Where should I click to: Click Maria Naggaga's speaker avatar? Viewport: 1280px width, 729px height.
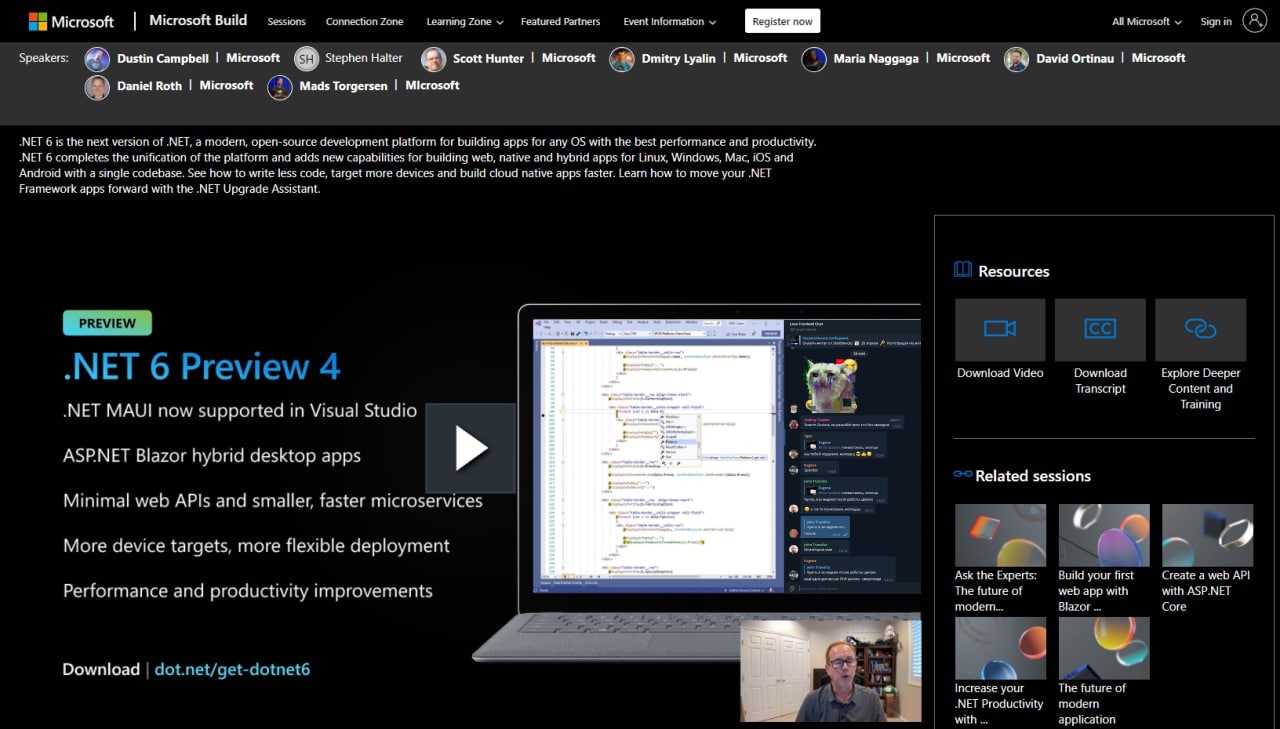click(x=814, y=59)
